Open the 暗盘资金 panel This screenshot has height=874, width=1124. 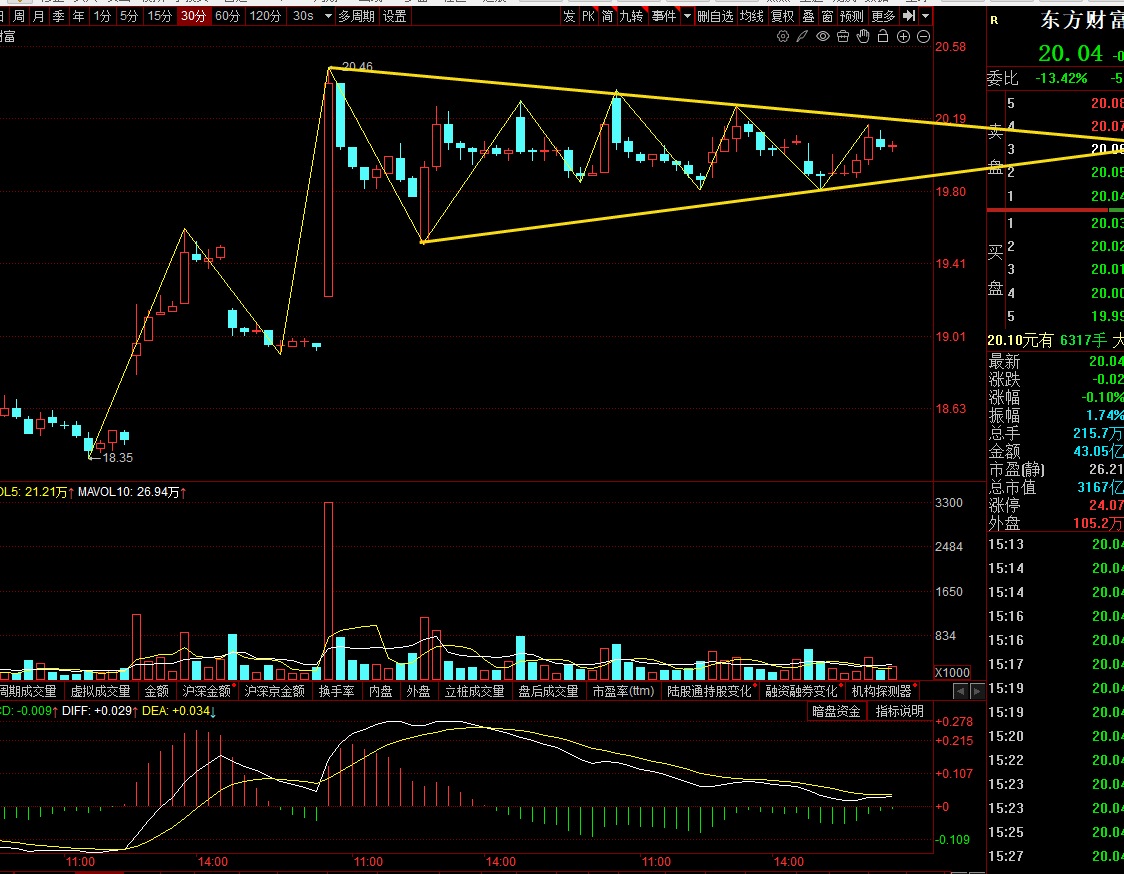836,711
